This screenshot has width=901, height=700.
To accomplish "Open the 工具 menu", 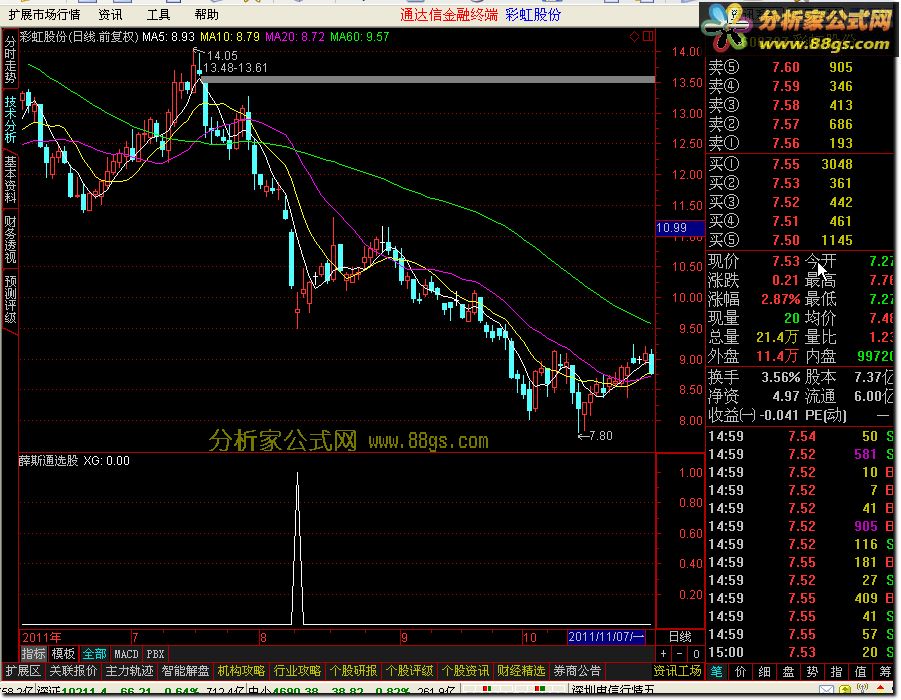I will pyautogui.click(x=158, y=14).
